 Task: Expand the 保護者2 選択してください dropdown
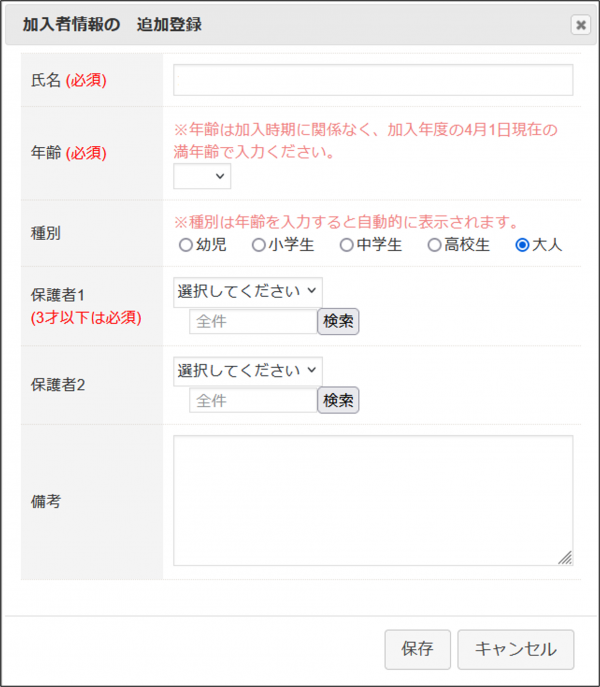point(248,371)
